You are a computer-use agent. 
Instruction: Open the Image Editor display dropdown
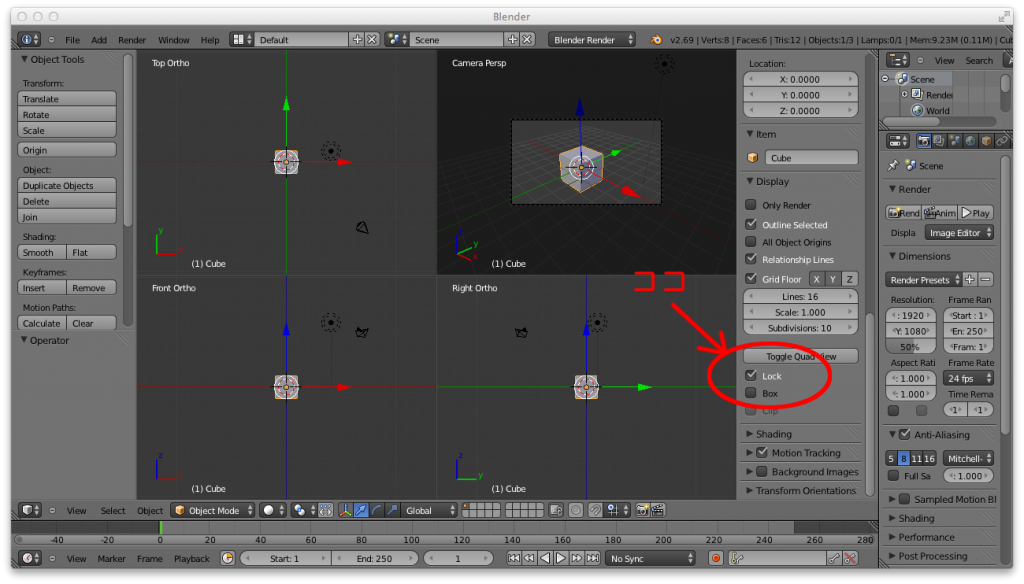point(962,232)
